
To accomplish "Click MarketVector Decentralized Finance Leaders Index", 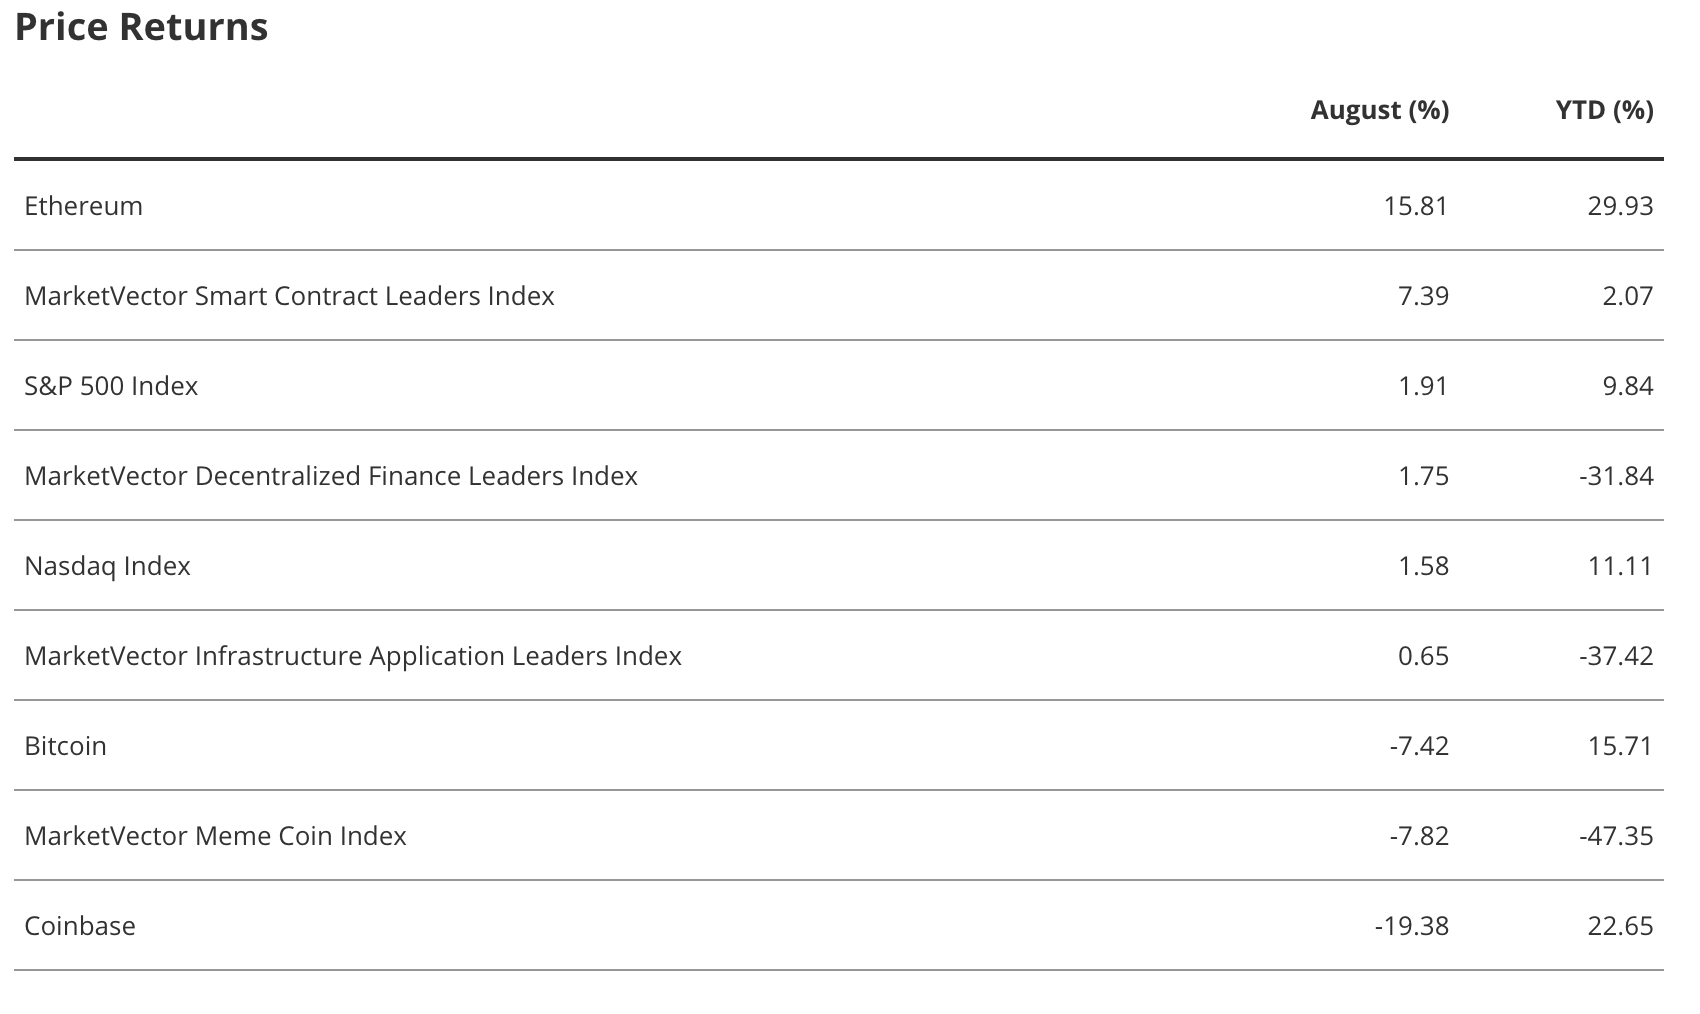I will [x=331, y=476].
